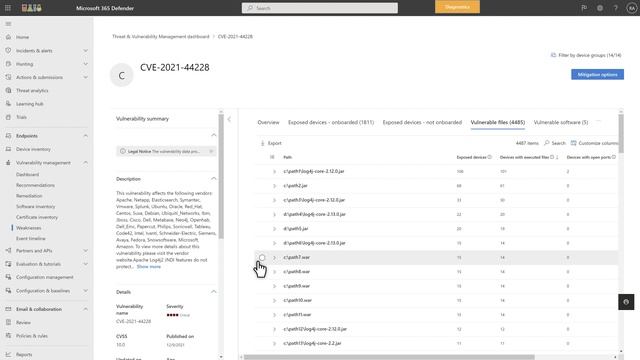Click Search above the files table

[x=555, y=143]
